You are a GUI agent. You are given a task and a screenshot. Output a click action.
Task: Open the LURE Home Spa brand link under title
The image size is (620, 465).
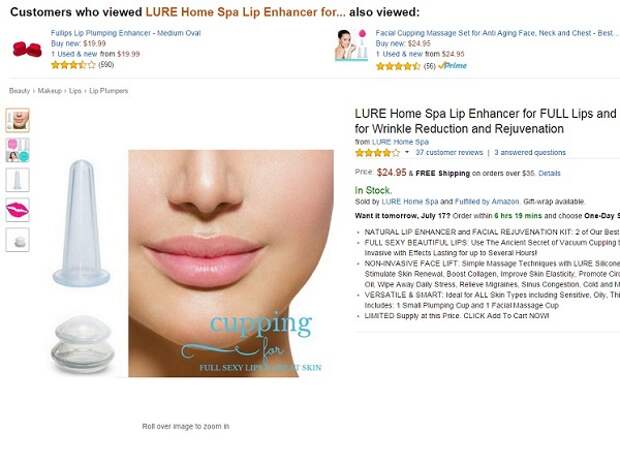400,142
